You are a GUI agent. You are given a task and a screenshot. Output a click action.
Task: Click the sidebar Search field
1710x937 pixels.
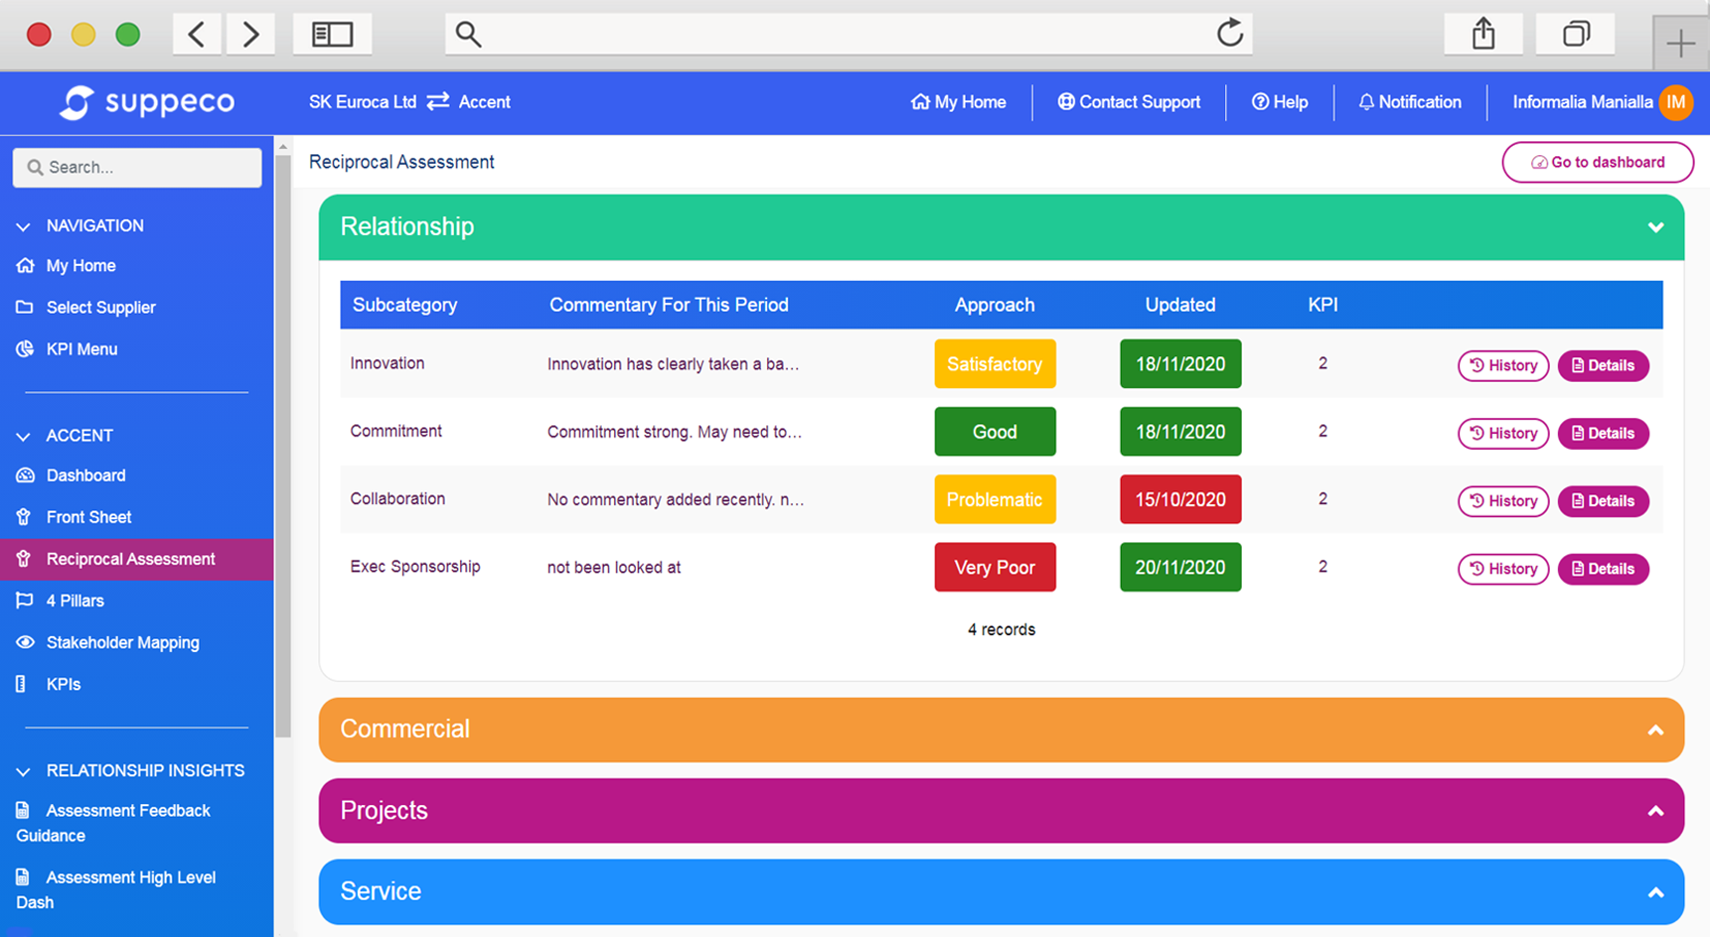137,167
